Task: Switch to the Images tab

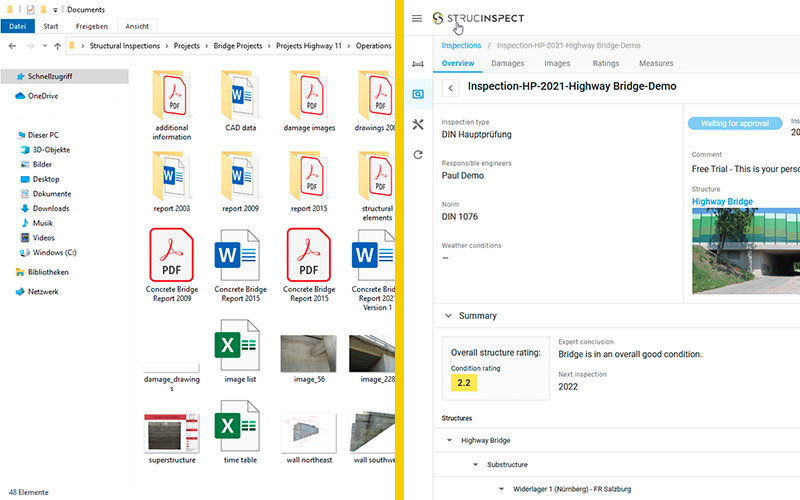Action: coord(557,63)
